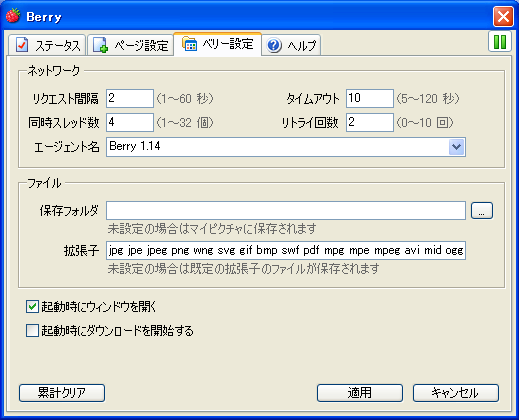The height and width of the screenshot is (420, 519).
Task: Click the エージェント名 label
Action: coord(67,147)
